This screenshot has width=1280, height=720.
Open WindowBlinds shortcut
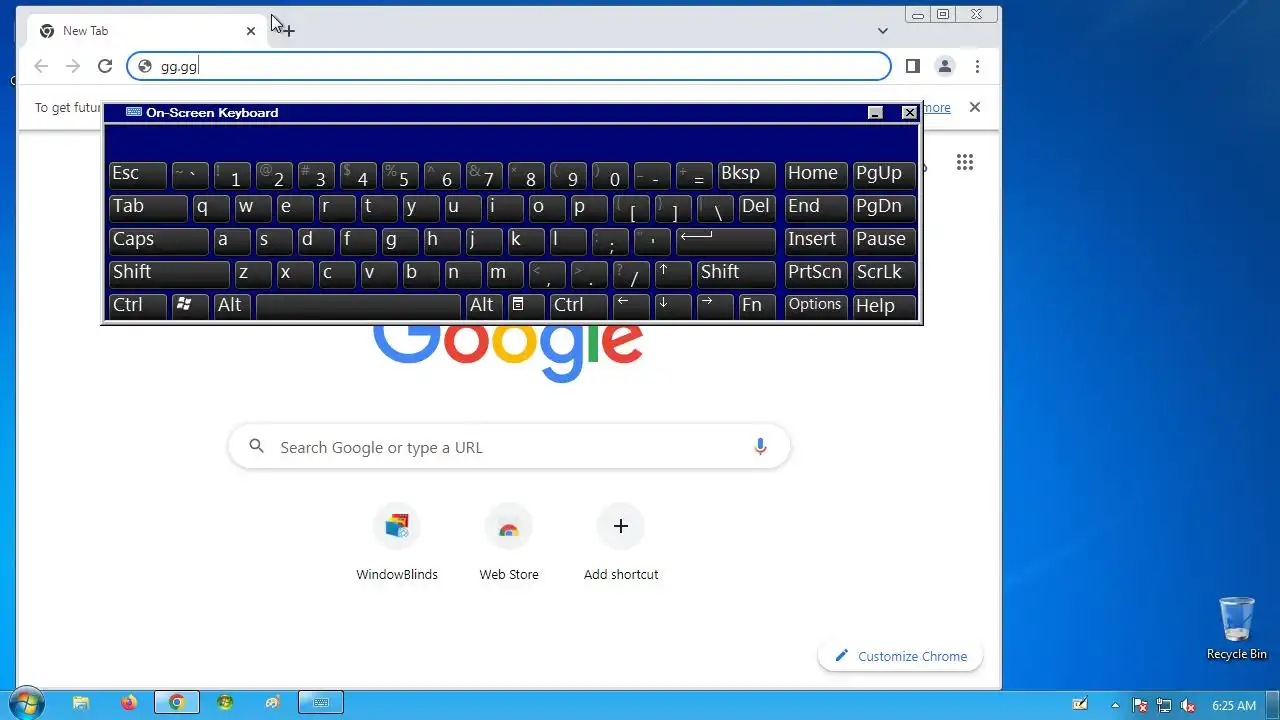tap(397, 543)
